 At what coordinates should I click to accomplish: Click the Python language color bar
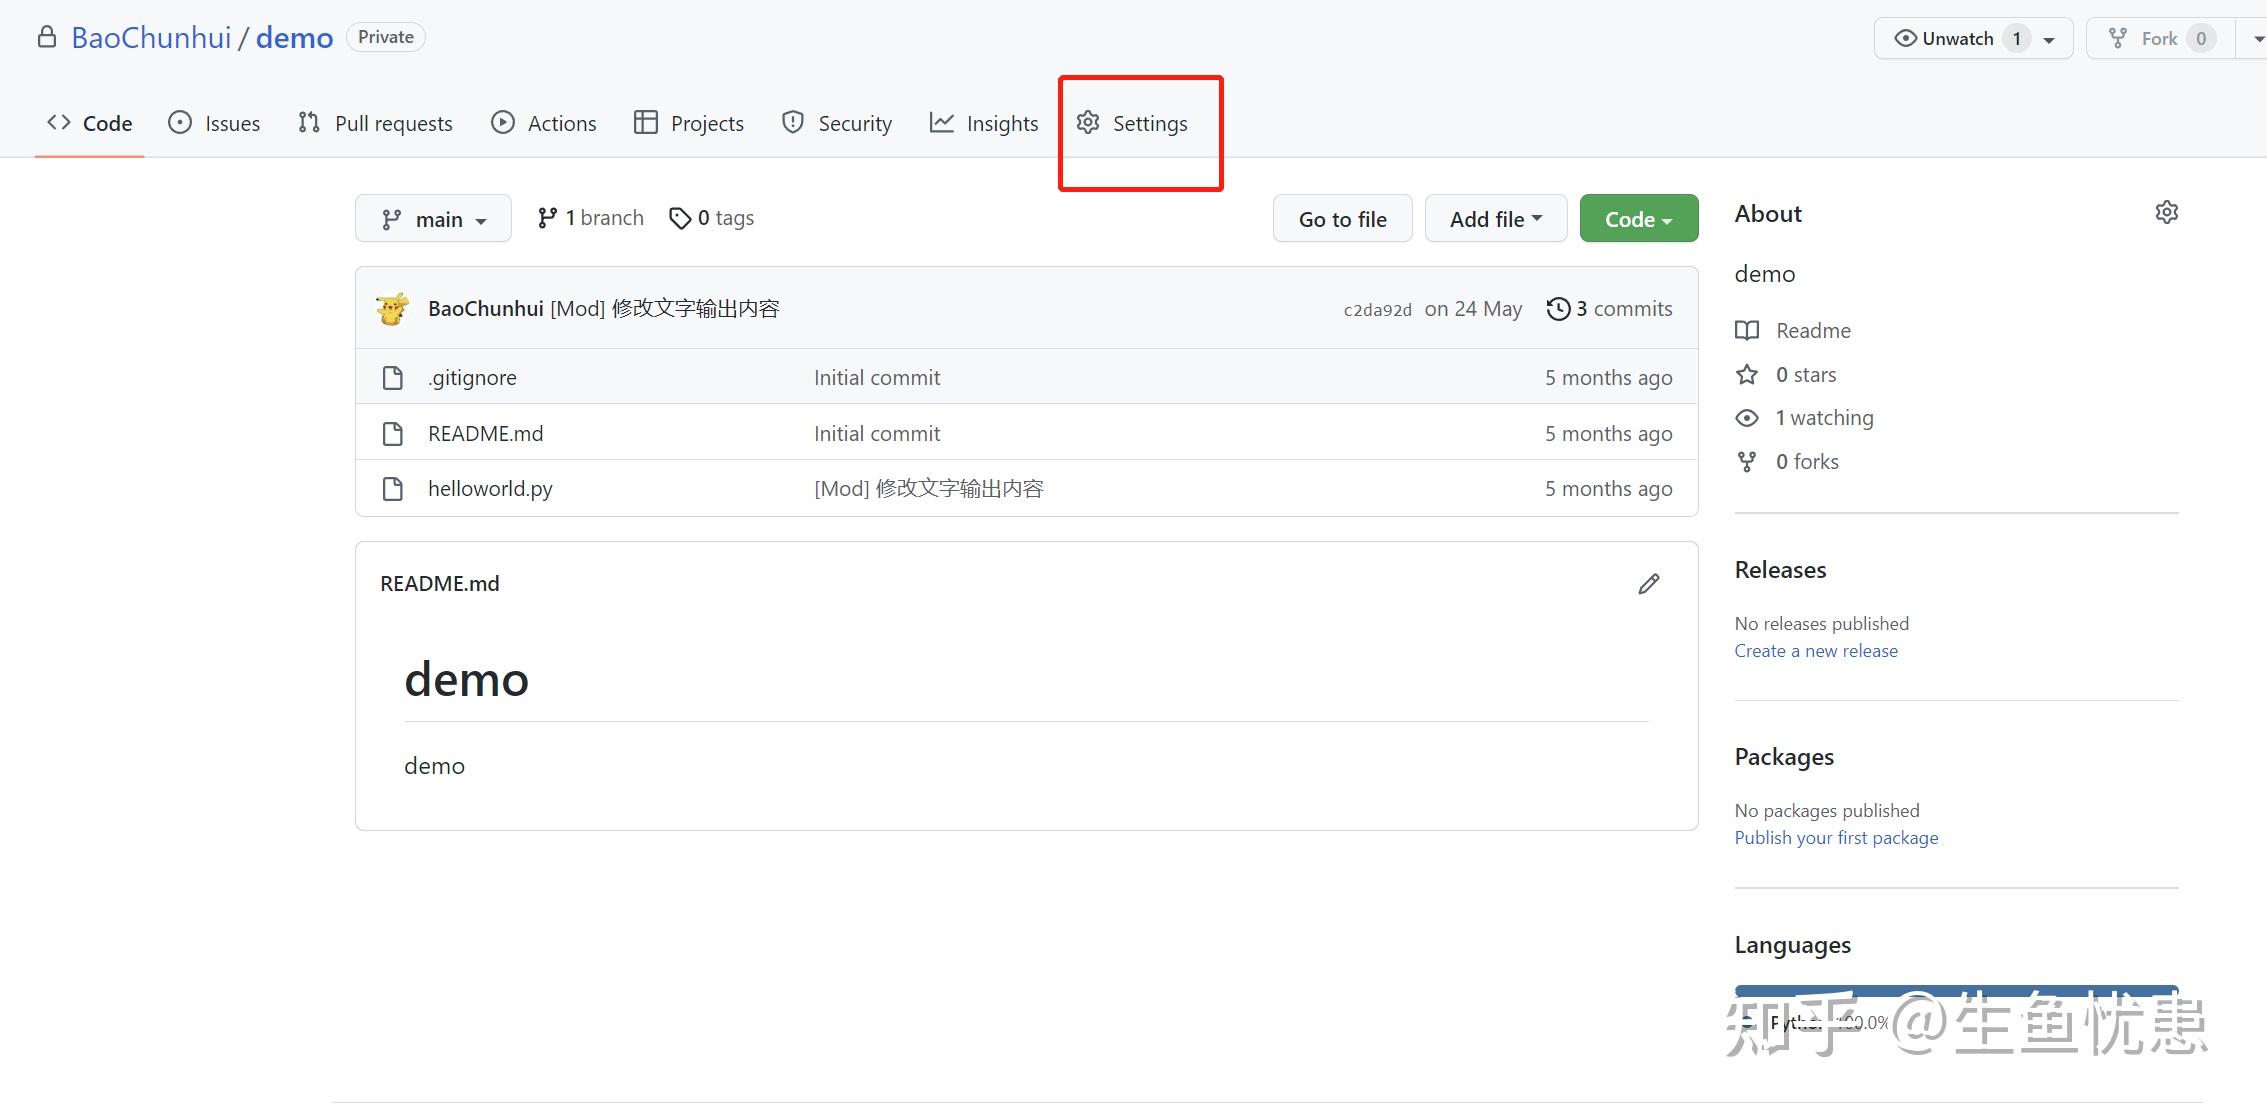pos(1955,990)
